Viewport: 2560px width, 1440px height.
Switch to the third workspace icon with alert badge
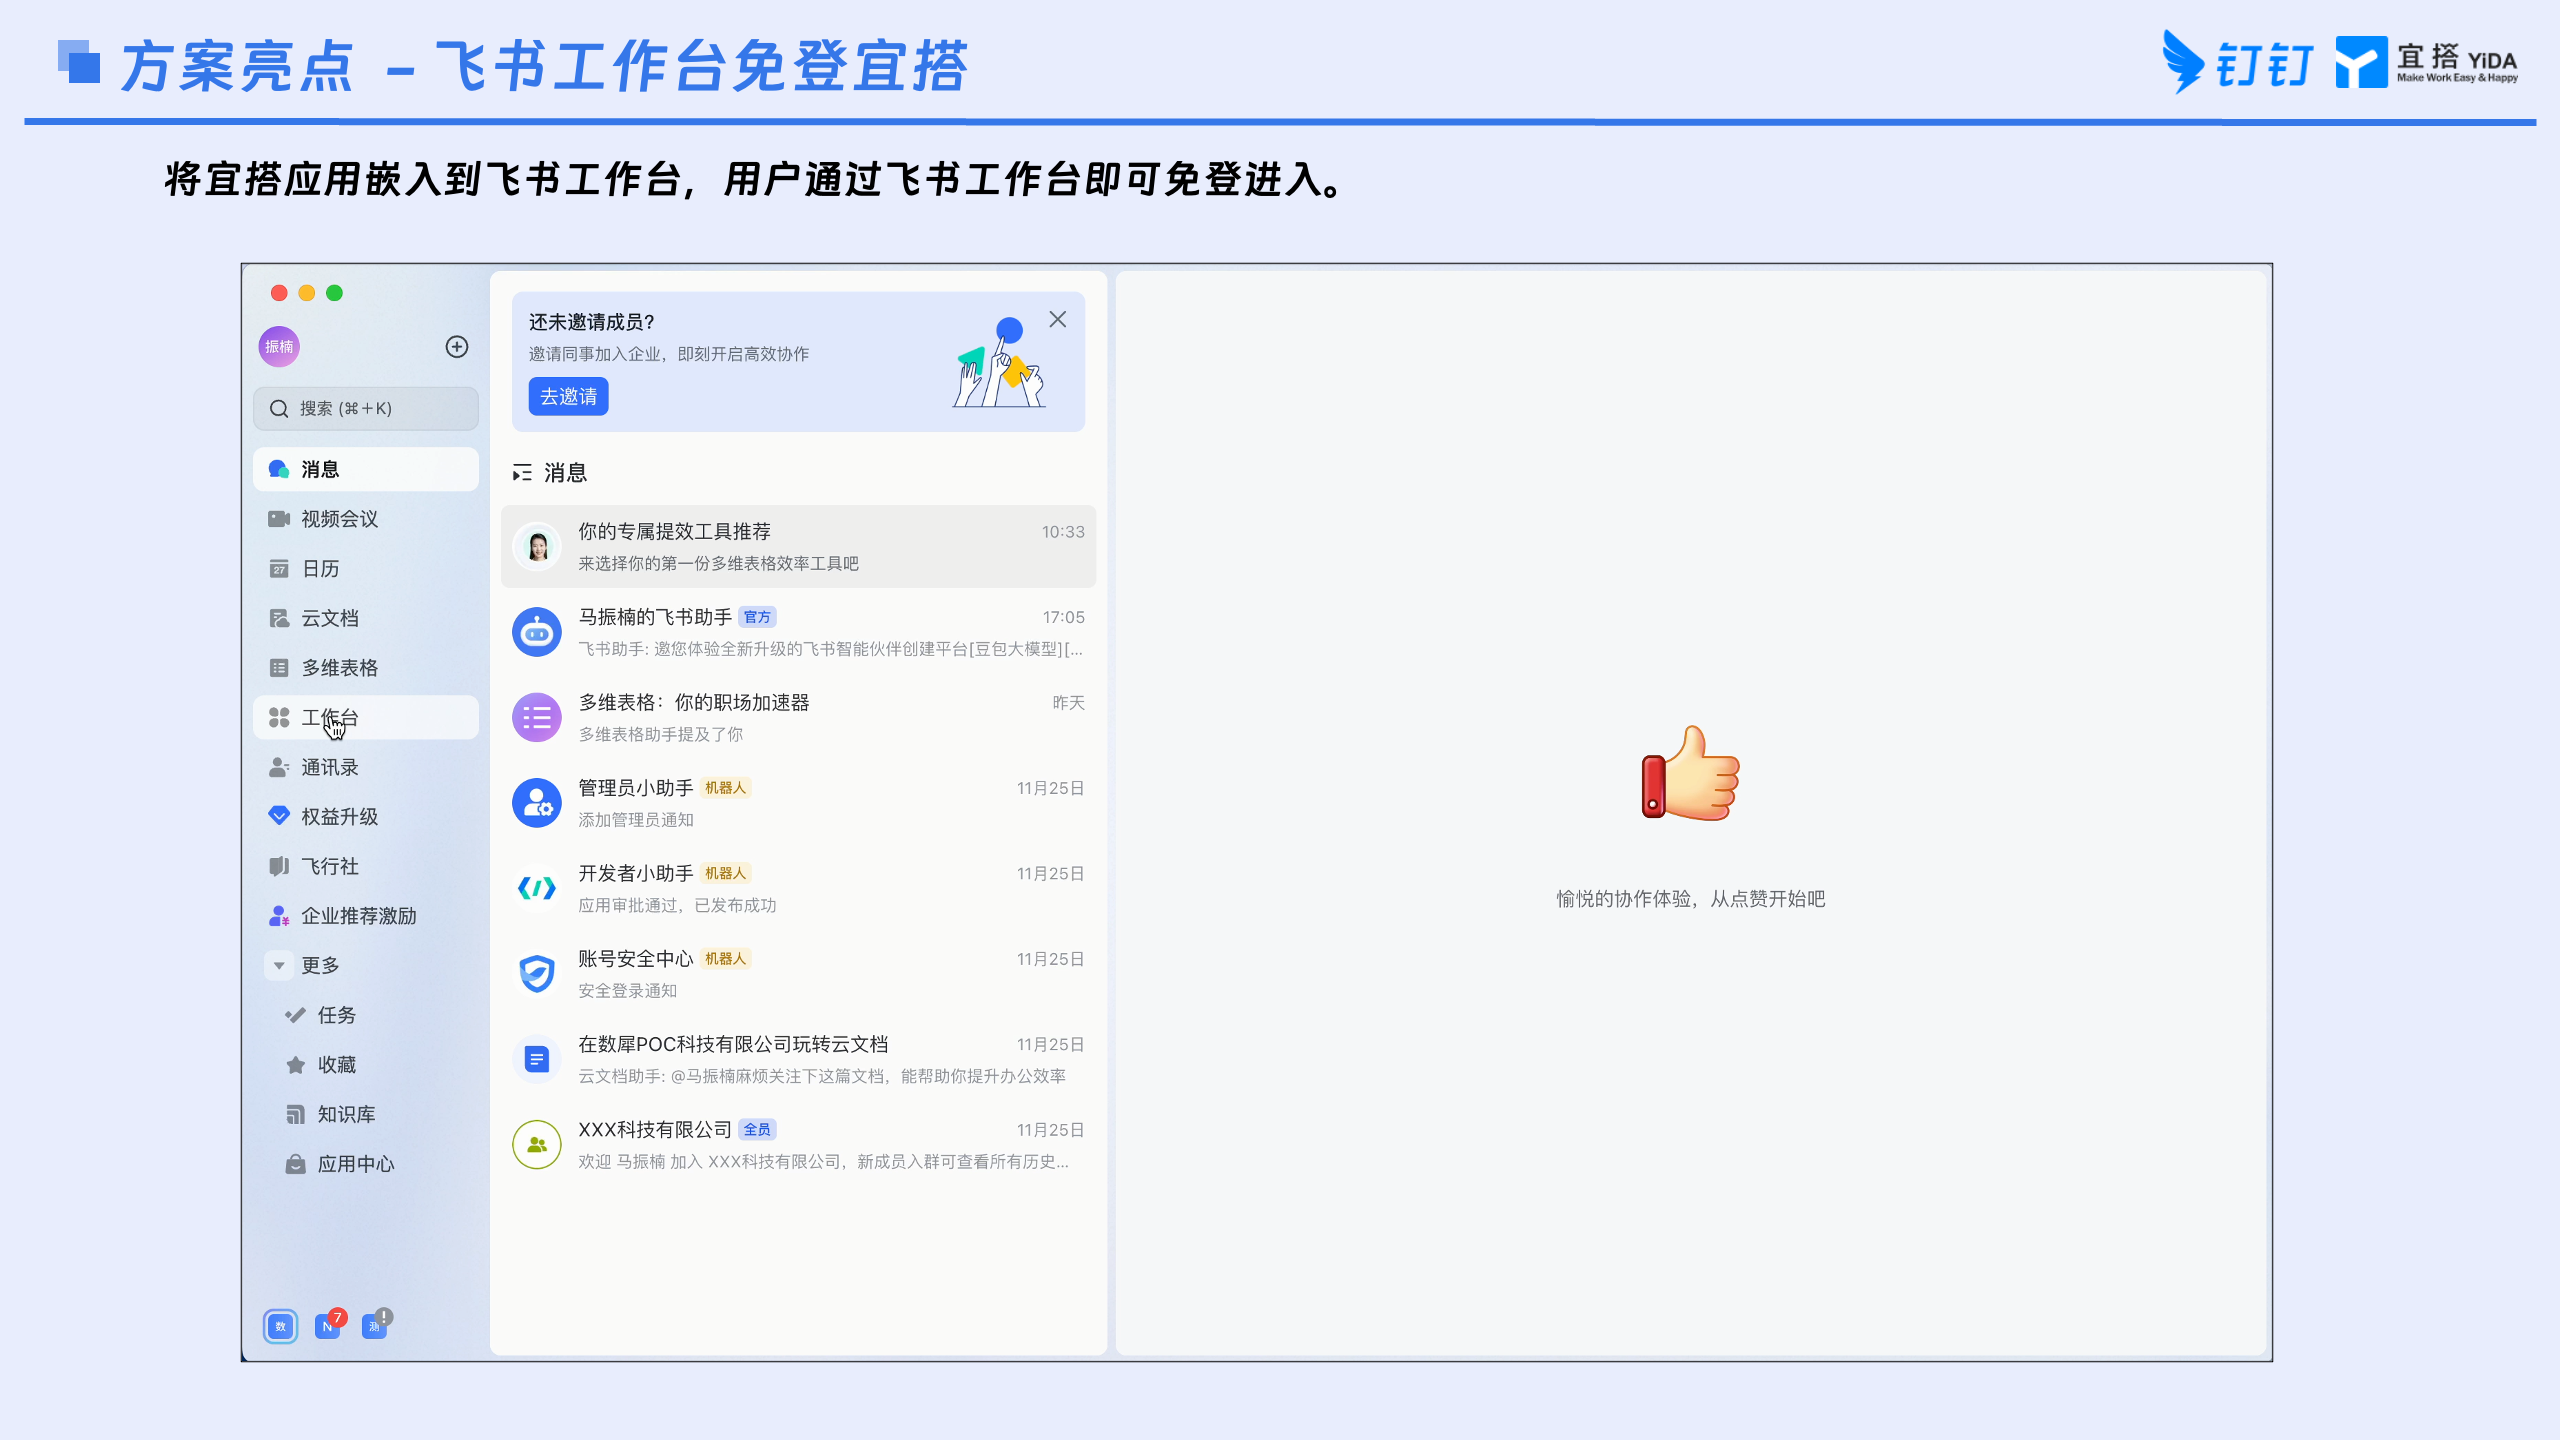point(375,1325)
